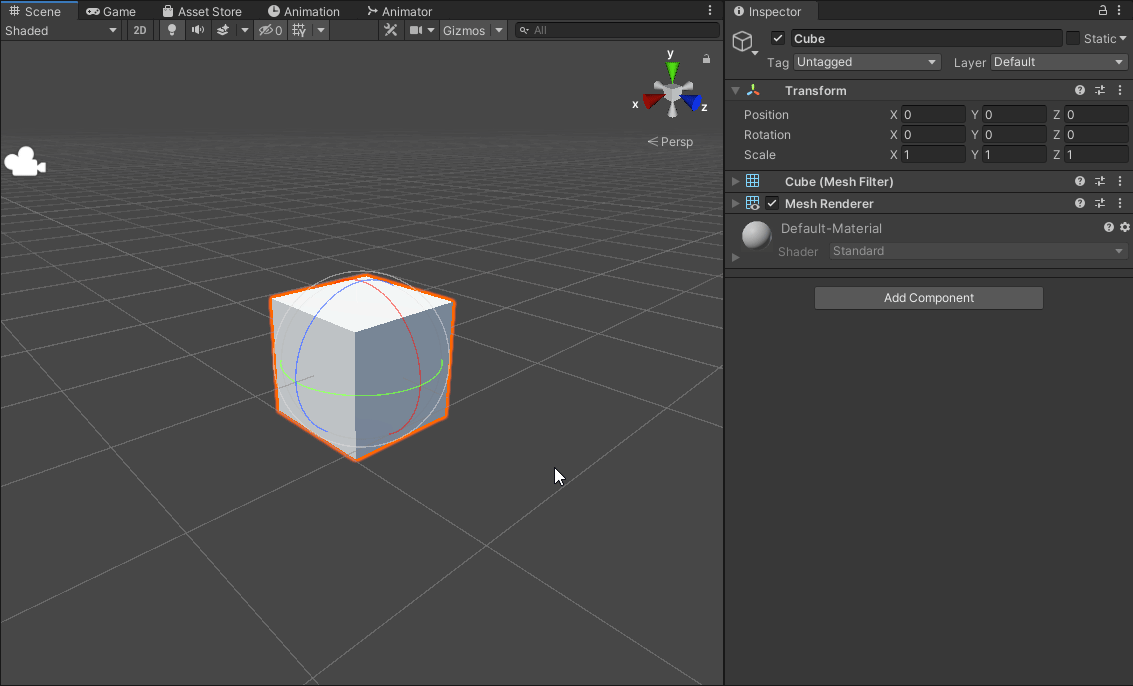Open the Shader dropdown showing Standard
Image resolution: width=1133 pixels, height=686 pixels.
pos(977,251)
